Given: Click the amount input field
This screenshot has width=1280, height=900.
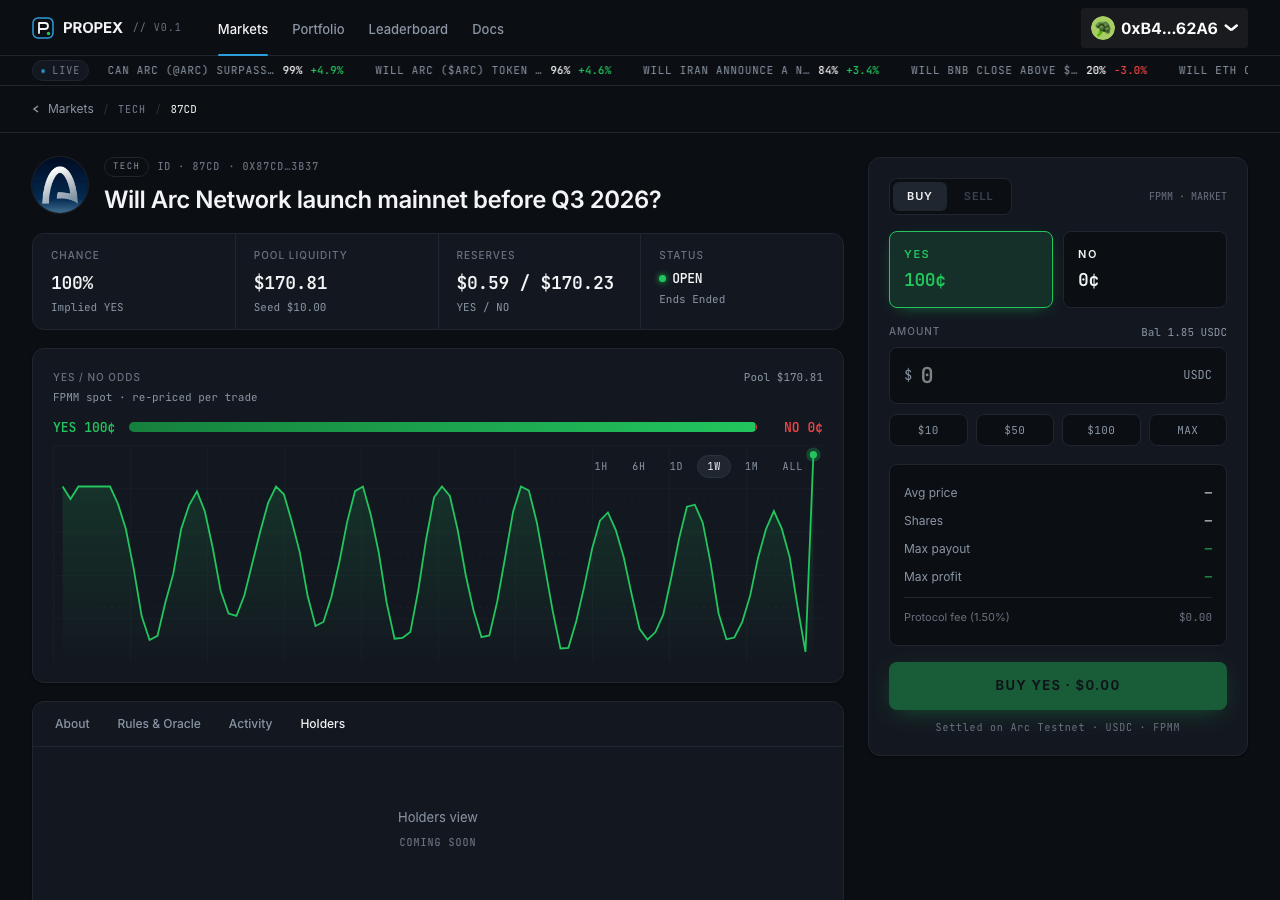Looking at the screenshot, I should [1058, 375].
